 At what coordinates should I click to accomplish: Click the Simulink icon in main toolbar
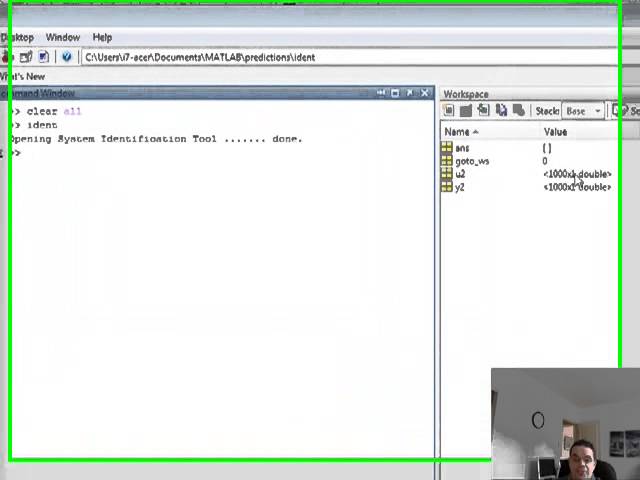click(x=5, y=57)
